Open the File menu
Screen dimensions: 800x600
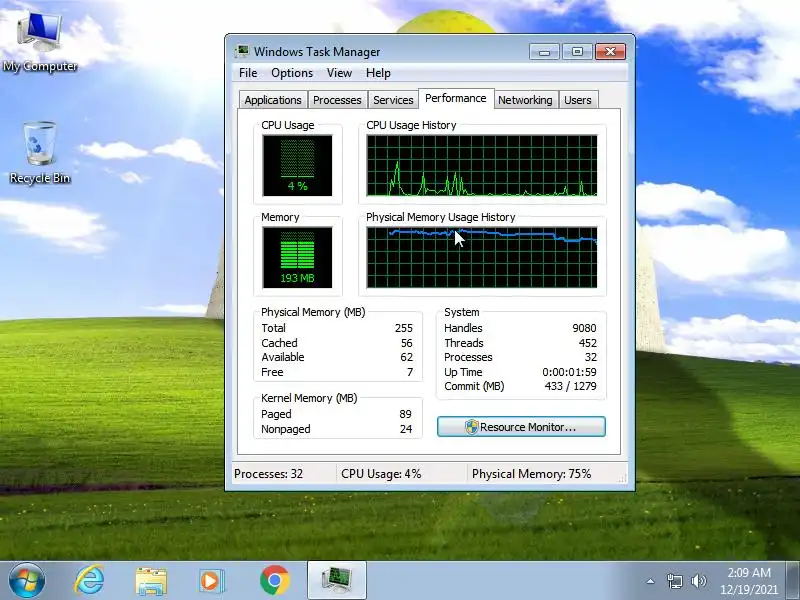pyautogui.click(x=248, y=73)
